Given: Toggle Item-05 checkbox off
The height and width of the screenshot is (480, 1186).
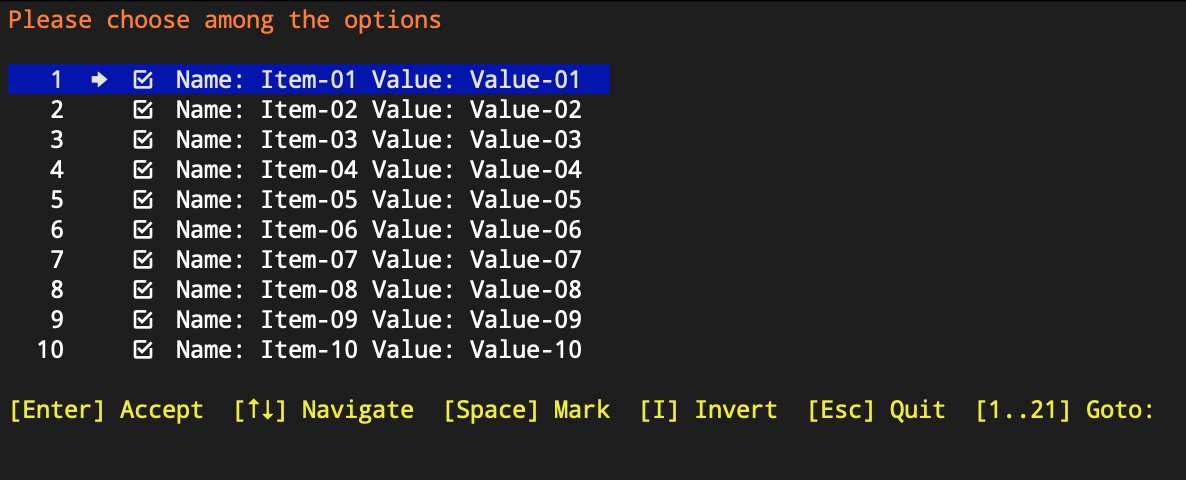Looking at the screenshot, I should click(x=143, y=200).
